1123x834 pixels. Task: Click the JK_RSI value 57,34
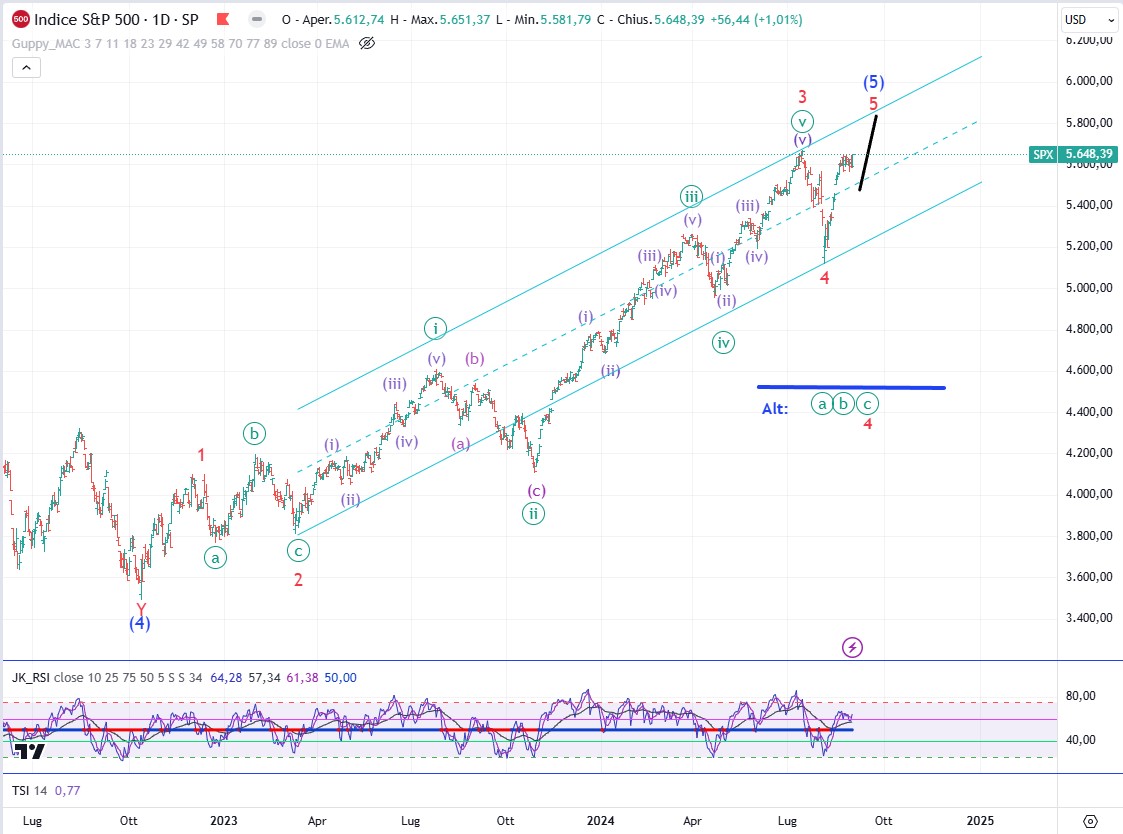click(264, 678)
